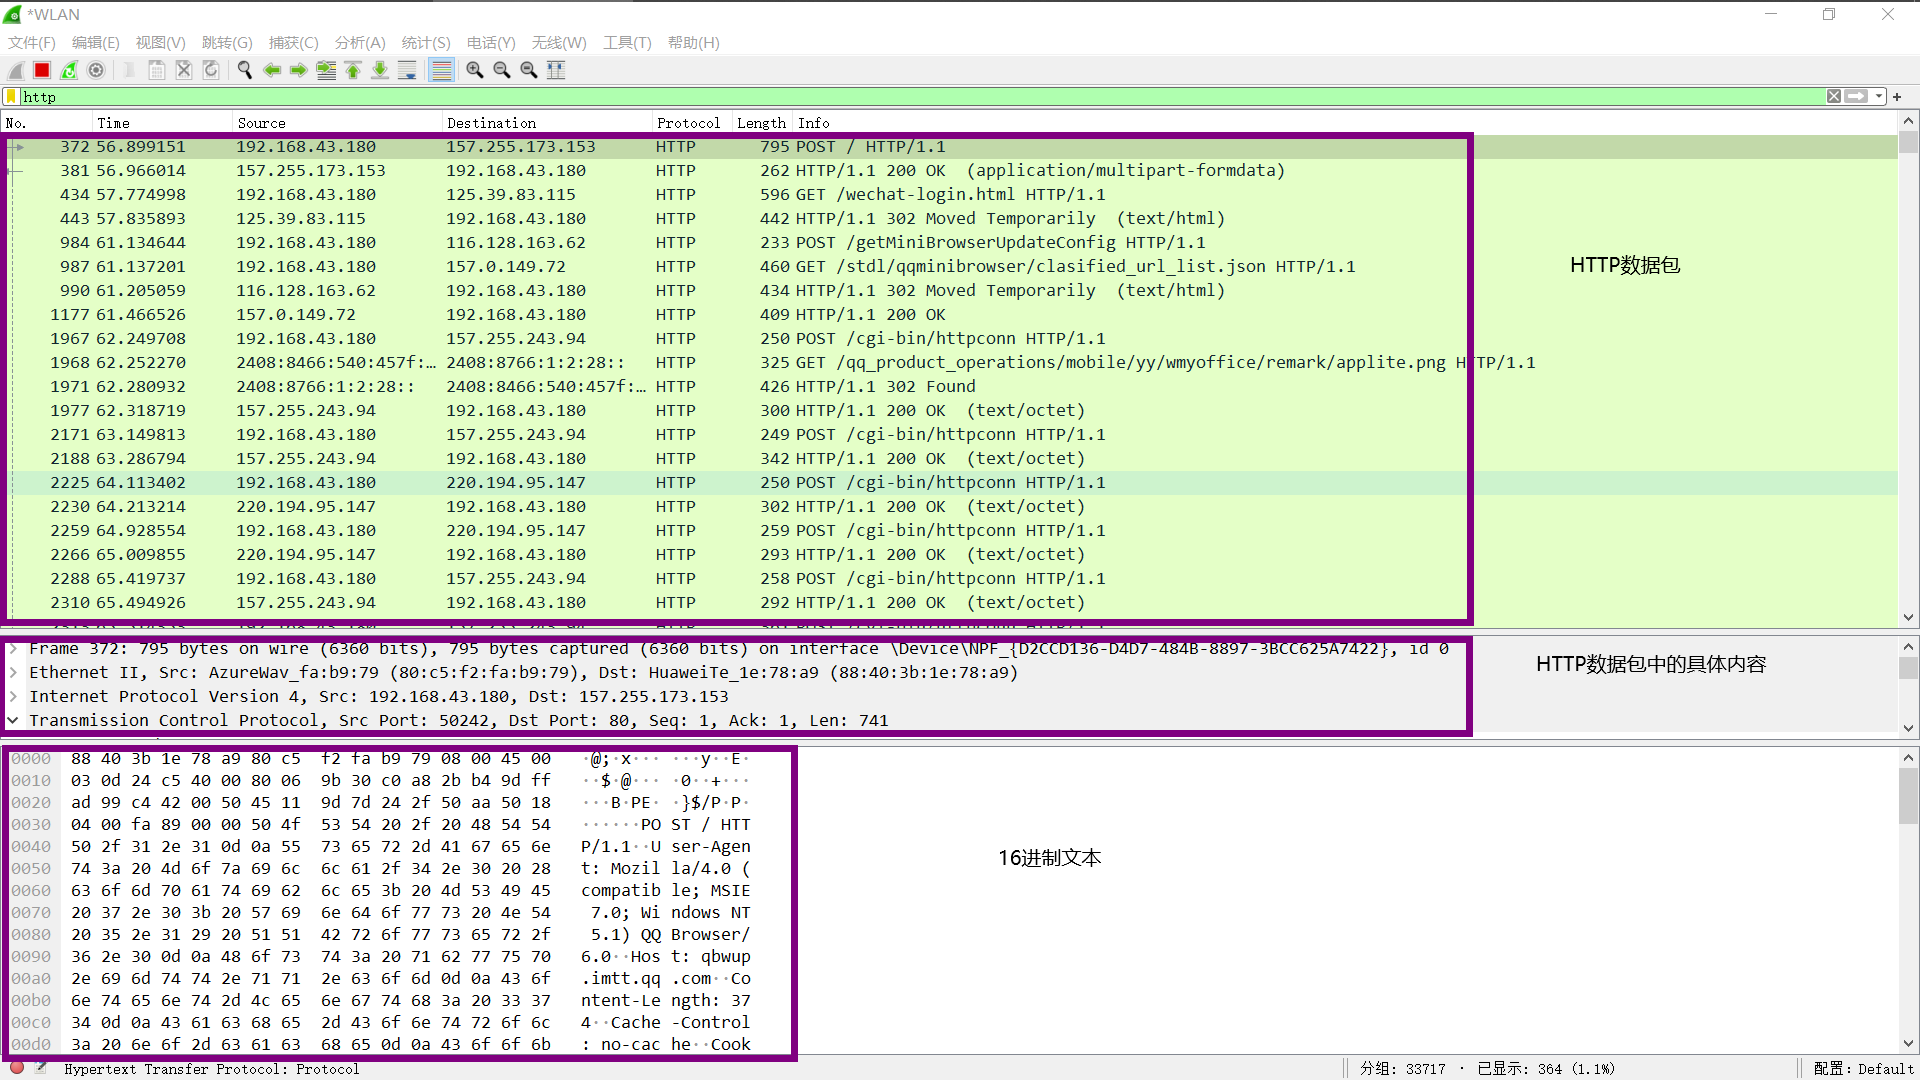The image size is (1920, 1080).
Task: Reset text to normal size icon
Action: coord(529,70)
